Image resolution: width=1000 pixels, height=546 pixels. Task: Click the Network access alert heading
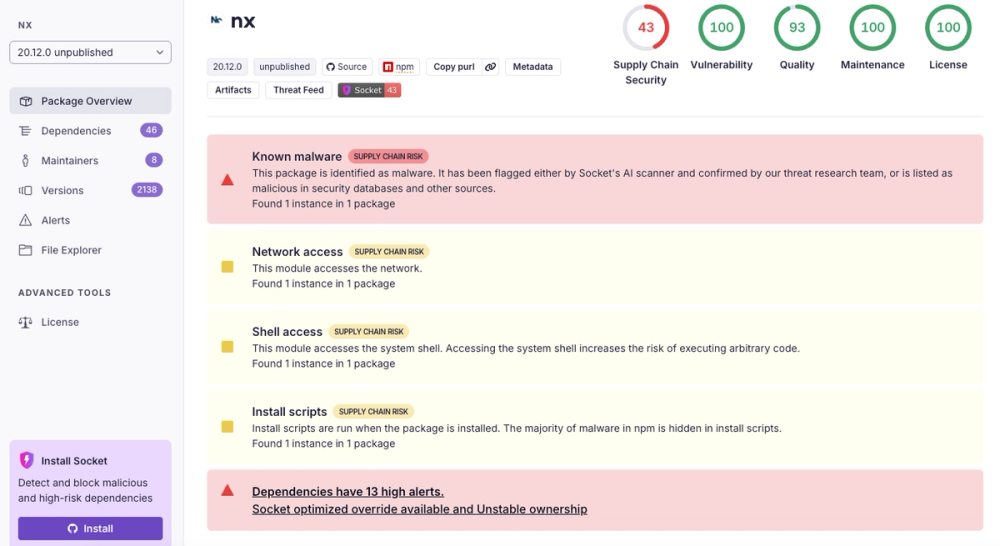297,251
